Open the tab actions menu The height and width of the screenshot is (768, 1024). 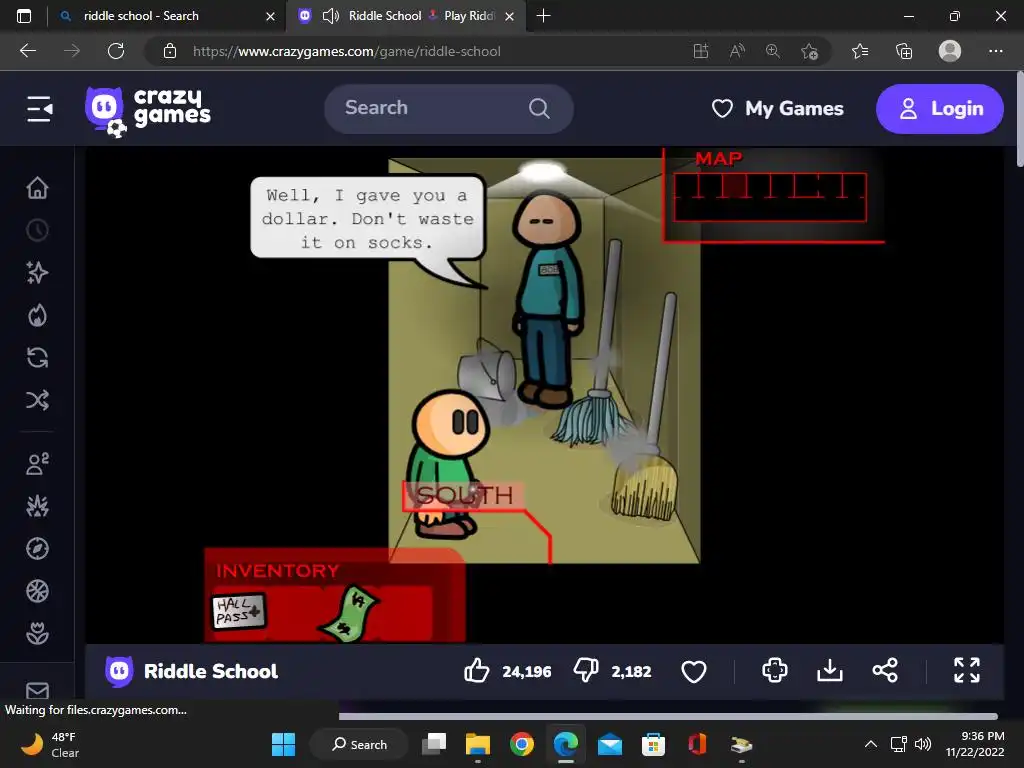[x=24, y=16]
